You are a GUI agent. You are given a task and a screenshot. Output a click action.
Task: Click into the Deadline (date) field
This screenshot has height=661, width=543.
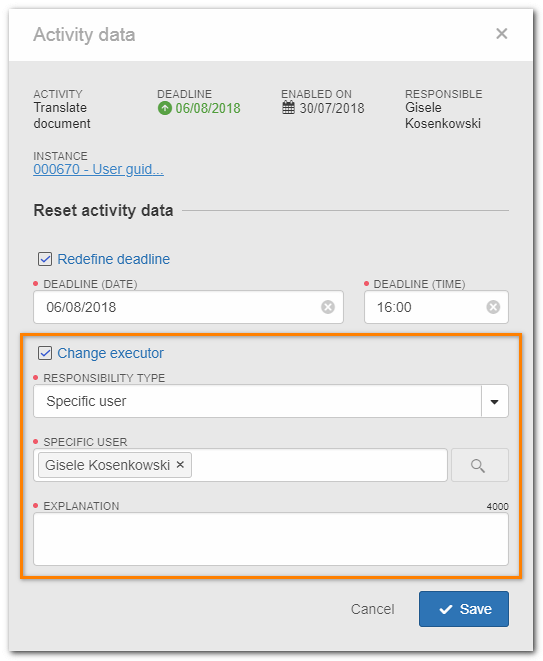pos(188,307)
